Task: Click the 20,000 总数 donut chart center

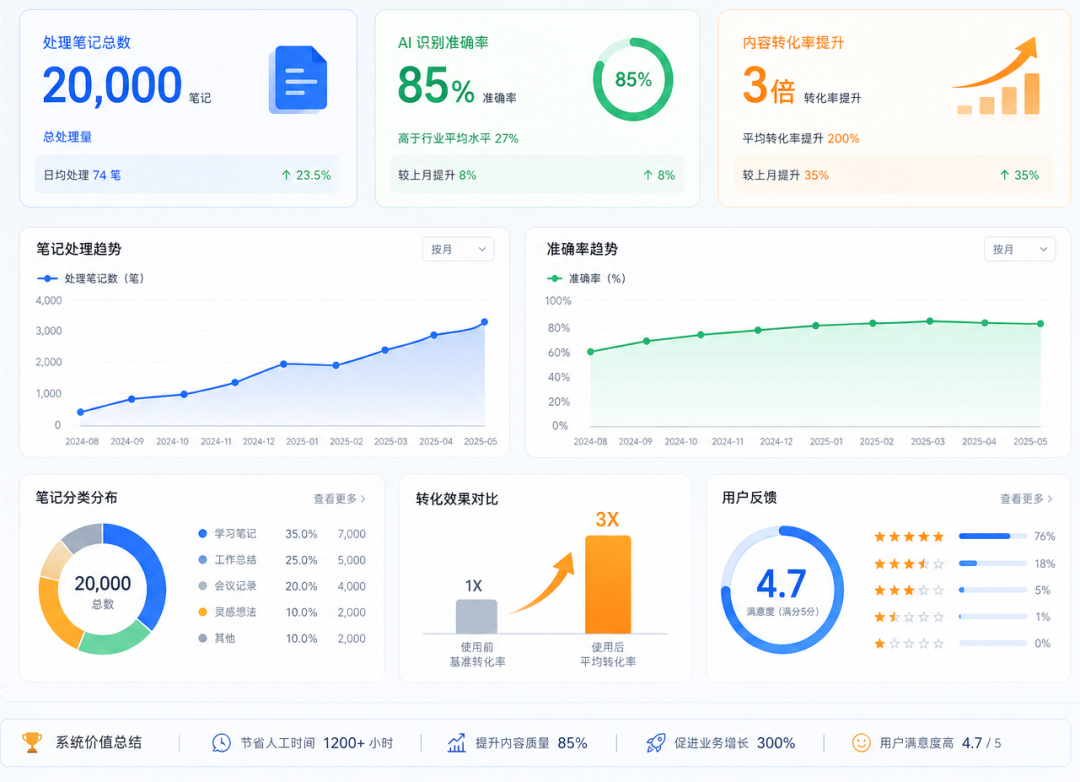Action: tap(103, 590)
